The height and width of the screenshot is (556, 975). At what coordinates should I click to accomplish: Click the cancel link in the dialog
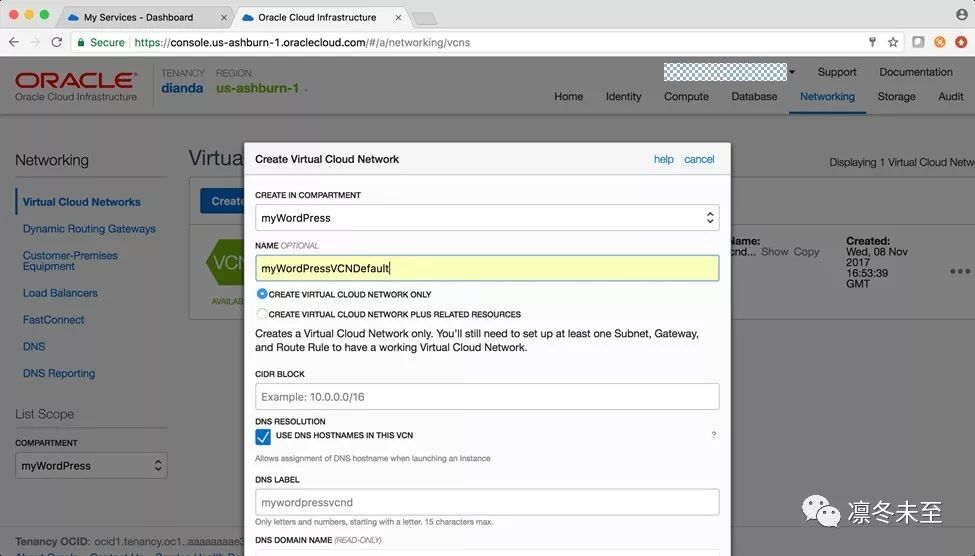[699, 159]
